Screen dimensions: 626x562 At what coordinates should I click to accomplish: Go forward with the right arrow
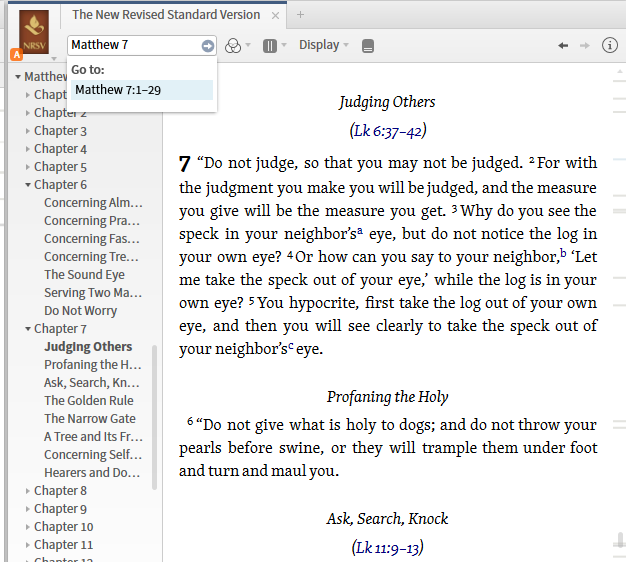584,46
